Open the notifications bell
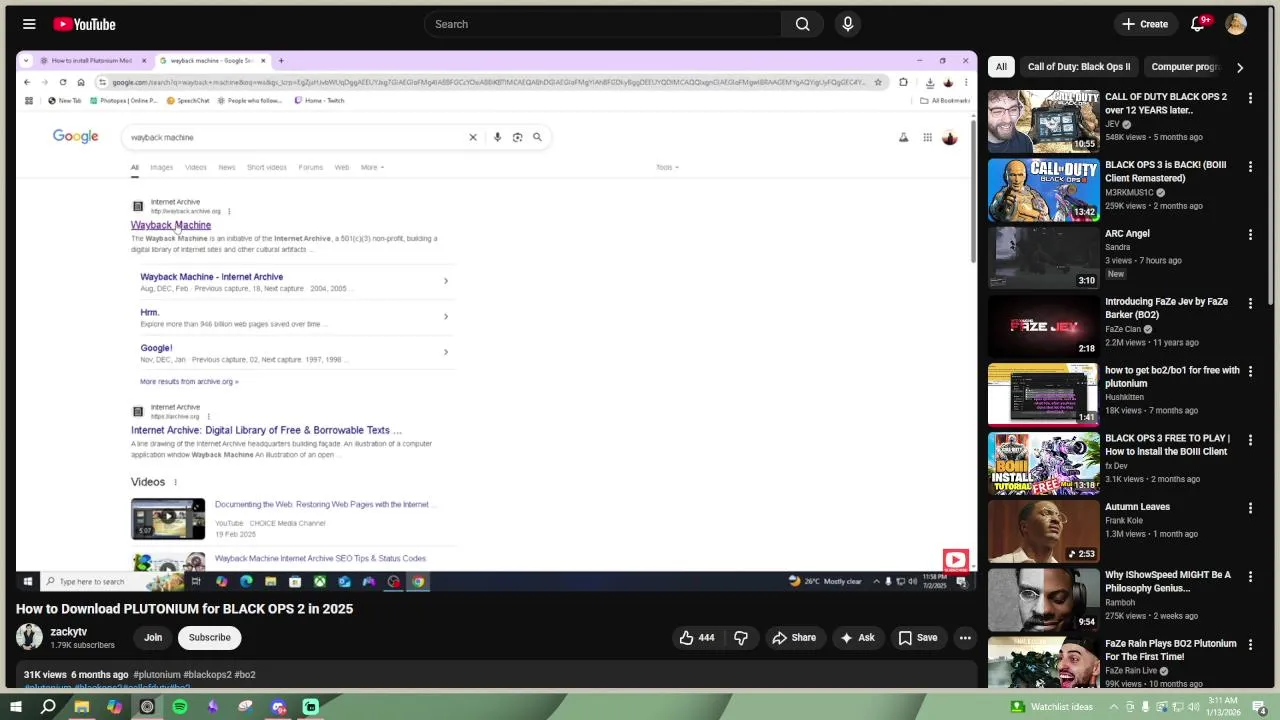The height and width of the screenshot is (720, 1280). click(x=1197, y=24)
